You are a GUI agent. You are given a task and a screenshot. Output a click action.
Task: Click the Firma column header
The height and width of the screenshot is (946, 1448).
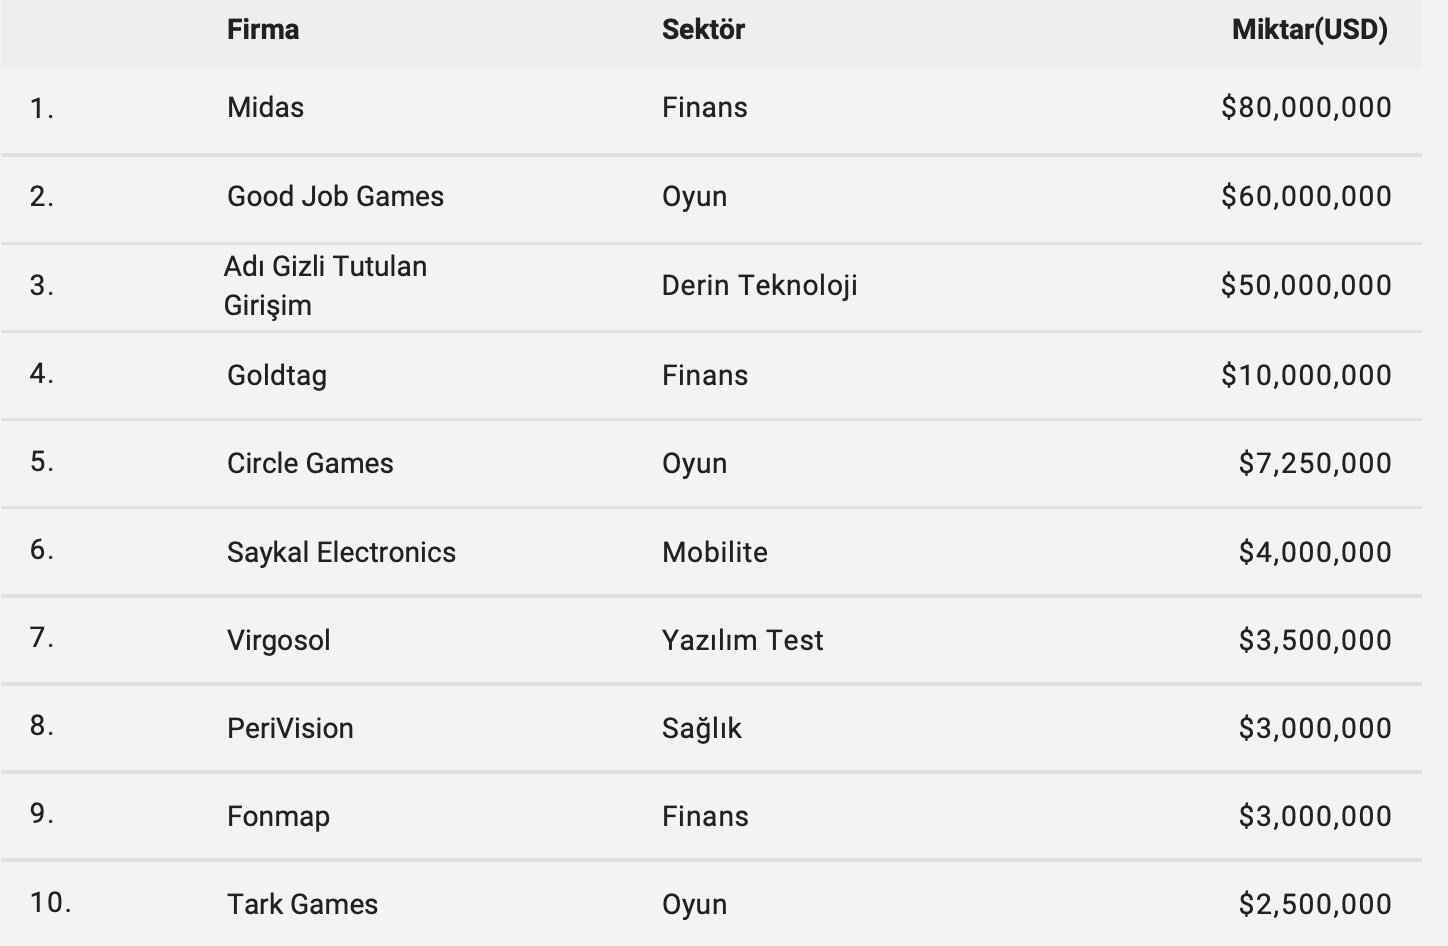pyautogui.click(x=263, y=30)
